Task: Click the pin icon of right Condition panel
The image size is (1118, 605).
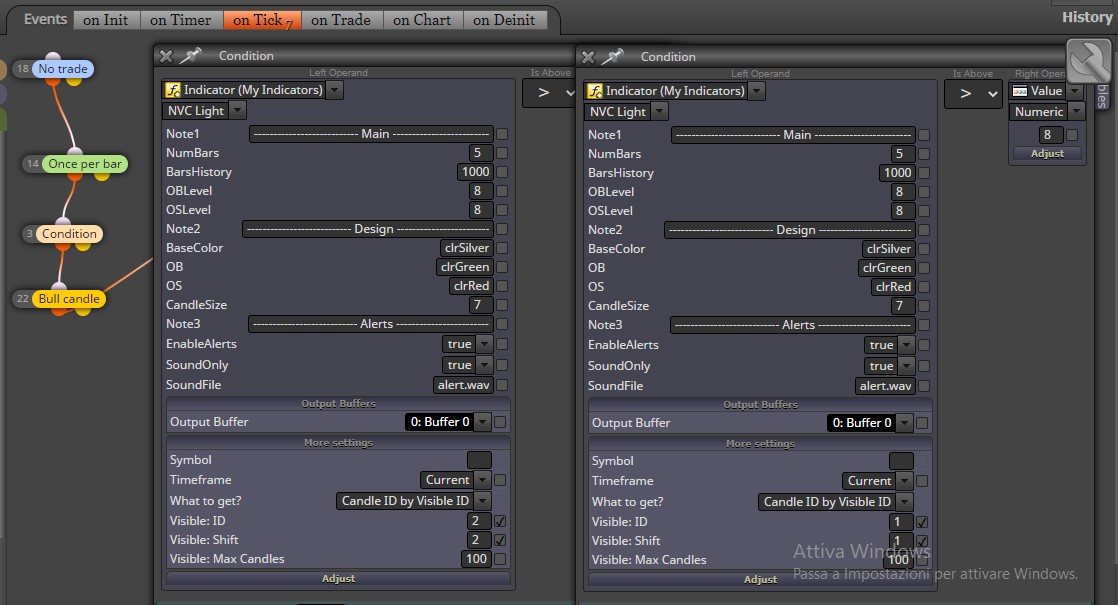Action: pos(612,56)
